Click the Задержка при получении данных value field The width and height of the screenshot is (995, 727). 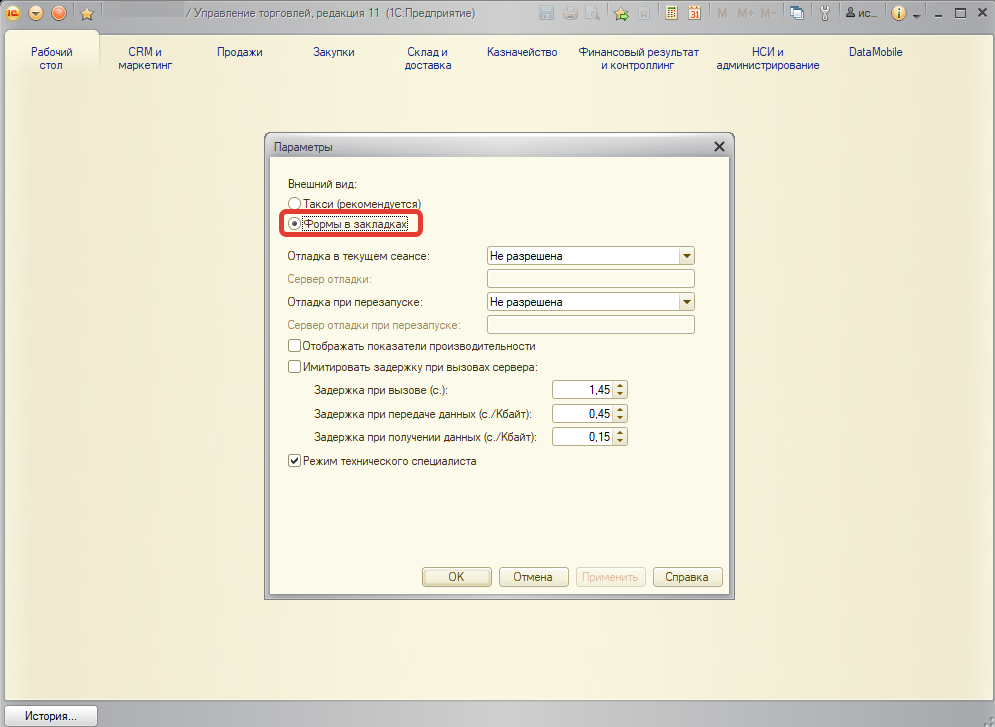pyautogui.click(x=583, y=436)
